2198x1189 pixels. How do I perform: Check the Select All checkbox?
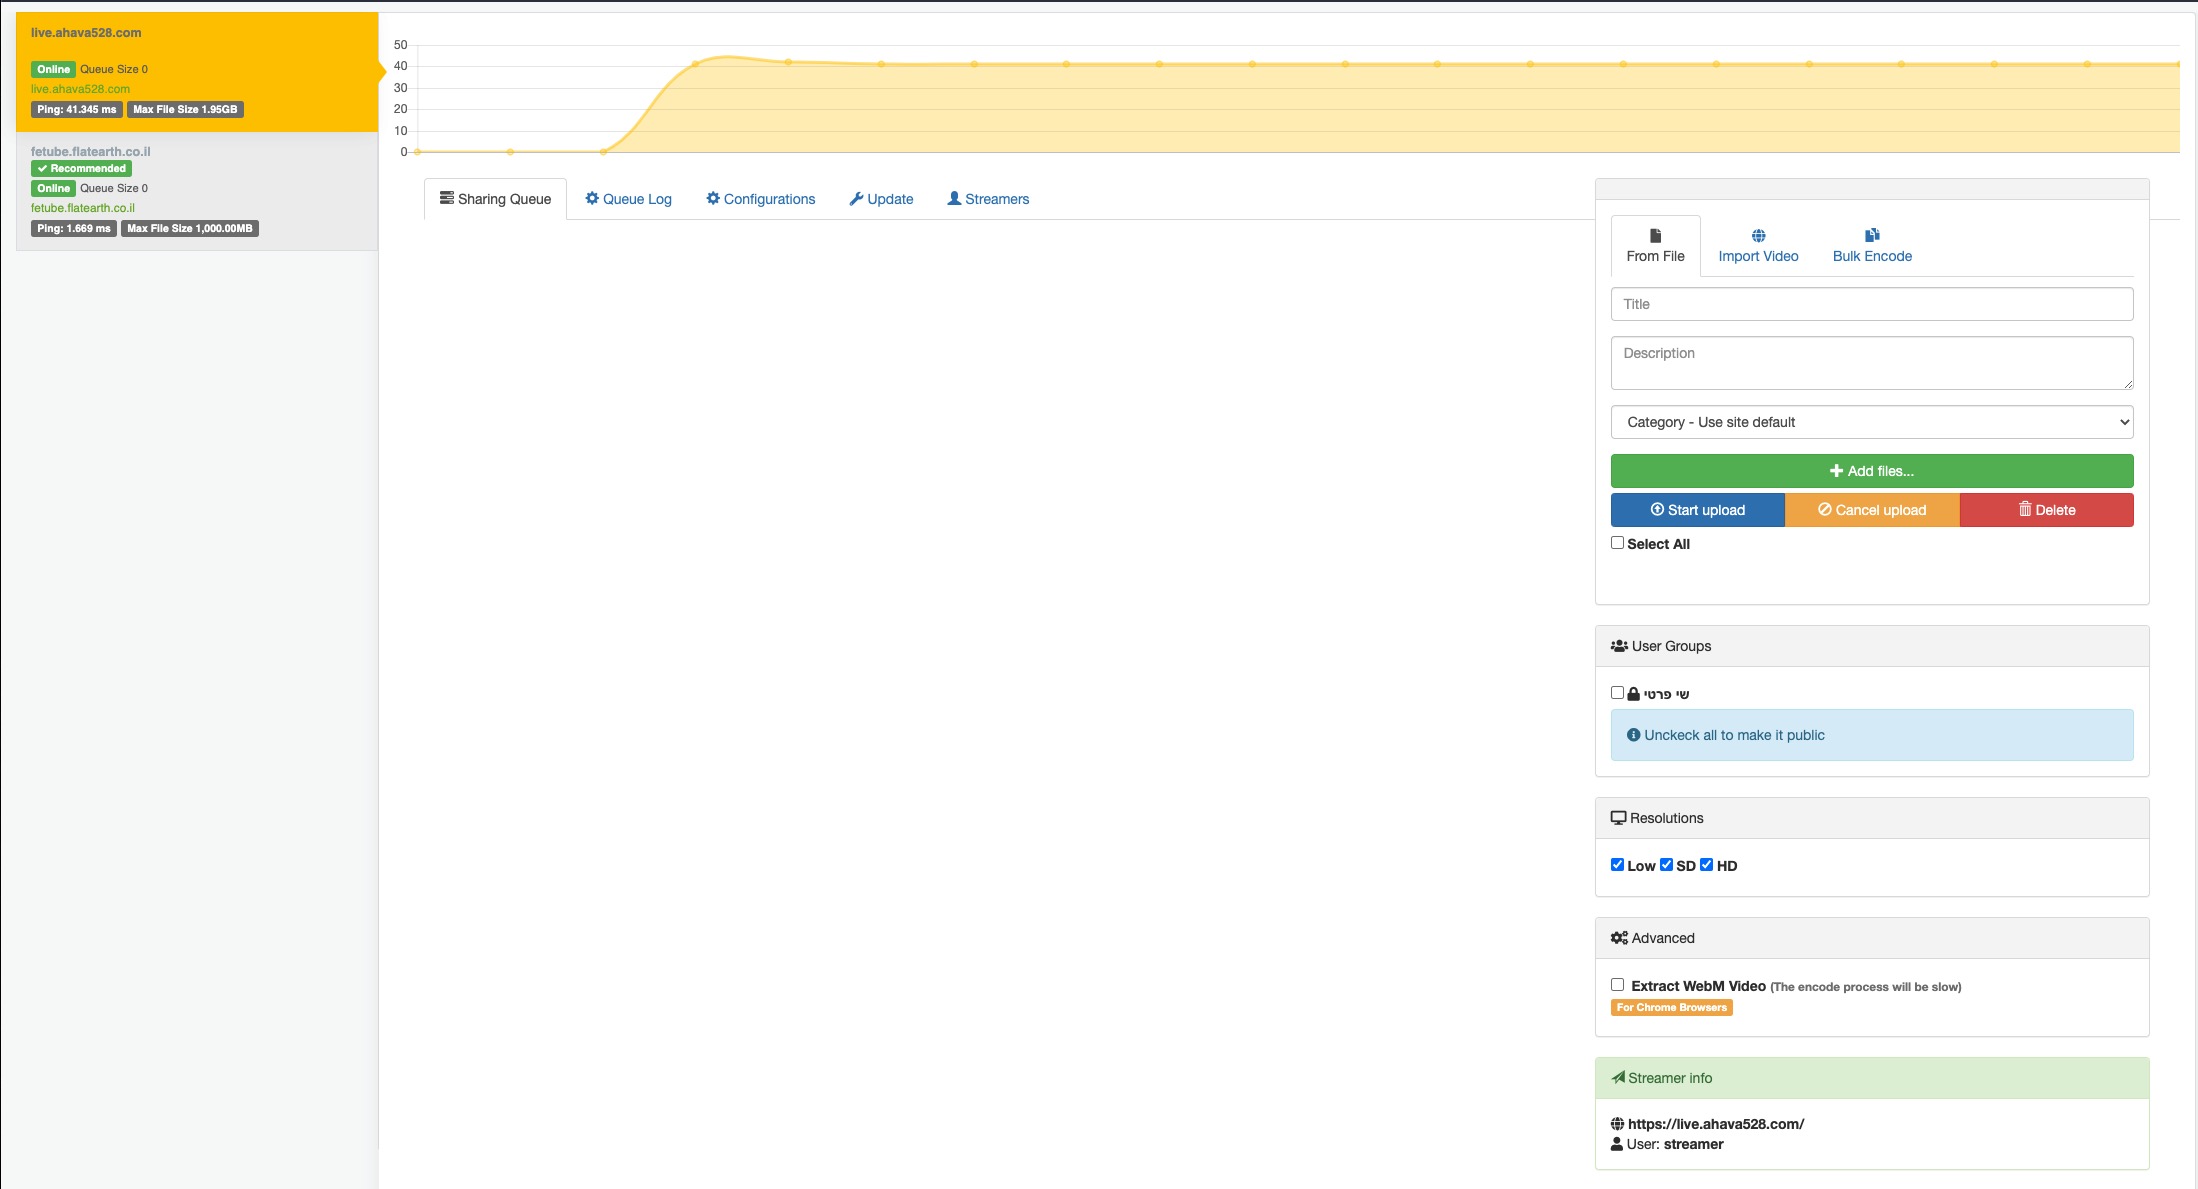point(1617,543)
